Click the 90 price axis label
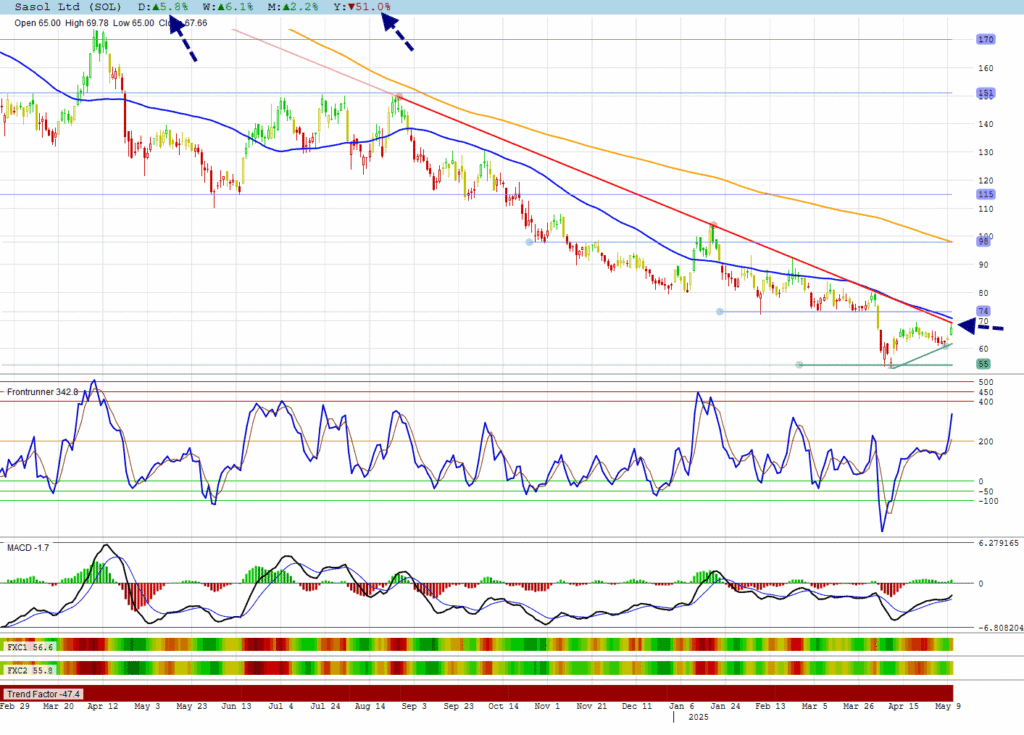The width and height of the screenshot is (1024, 735). (x=983, y=265)
